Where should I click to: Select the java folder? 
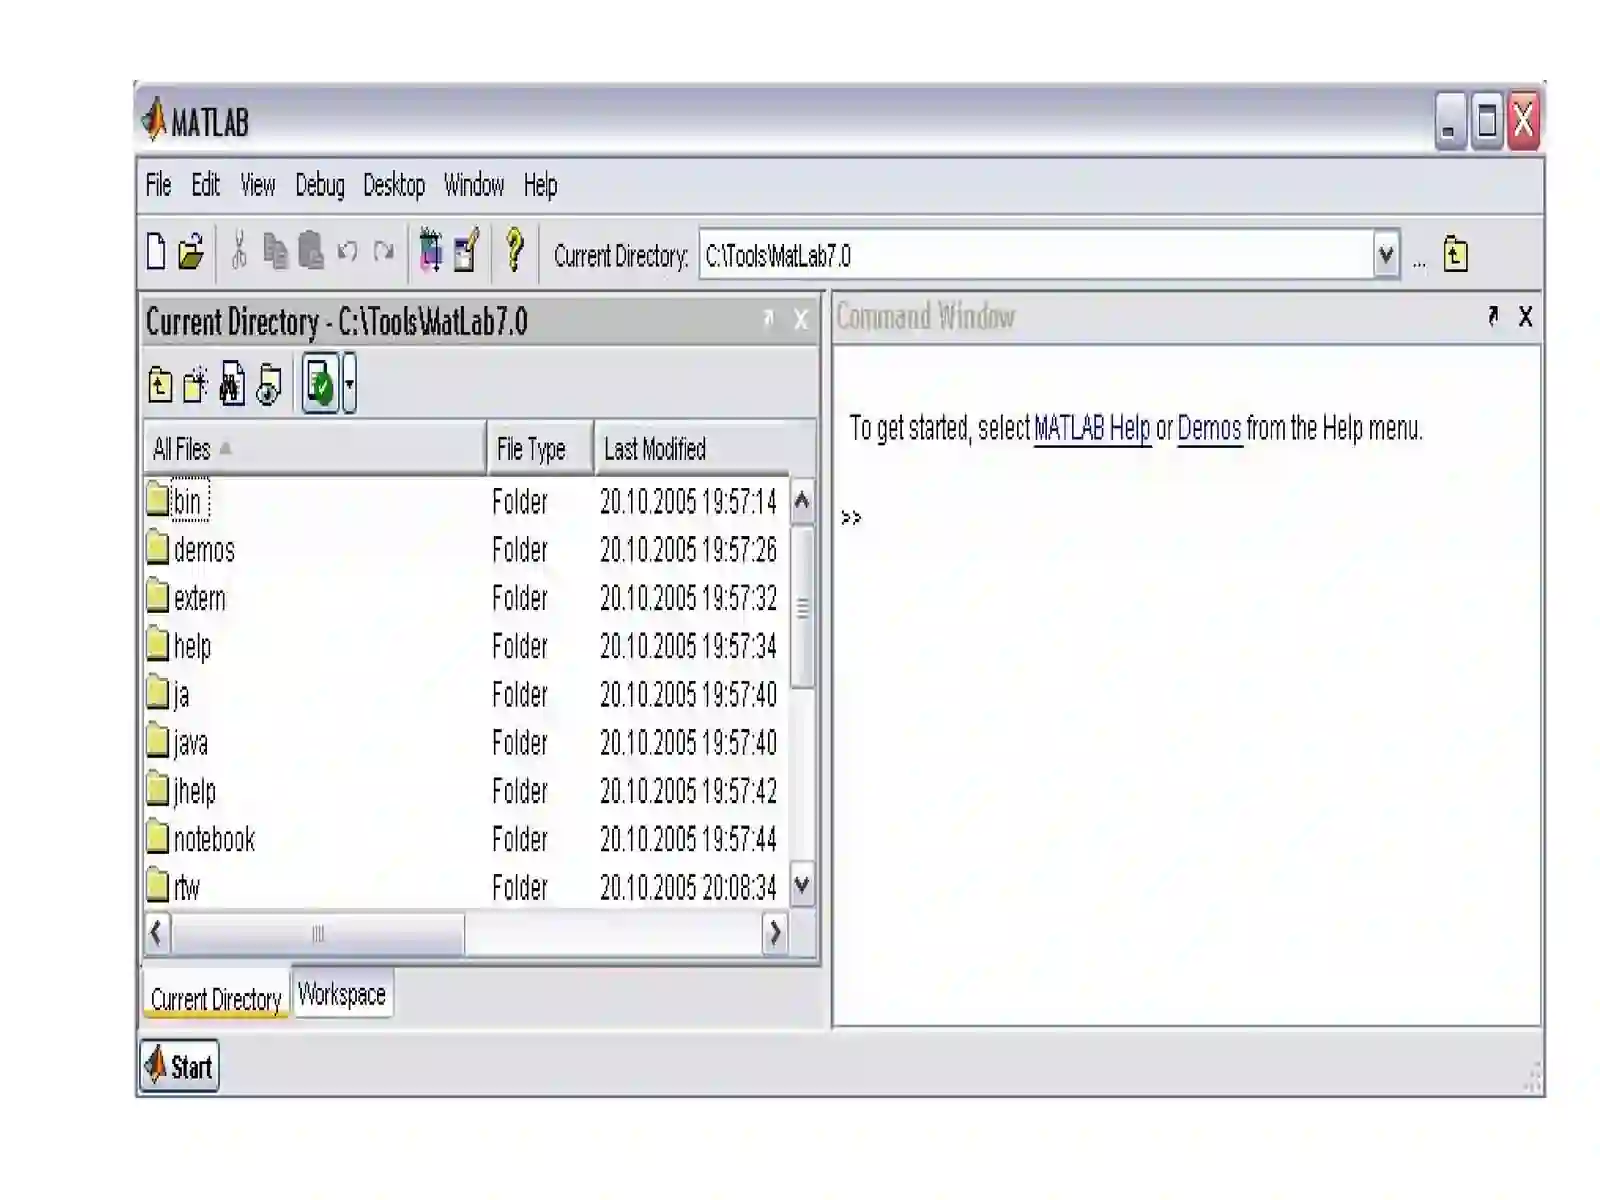[178, 743]
